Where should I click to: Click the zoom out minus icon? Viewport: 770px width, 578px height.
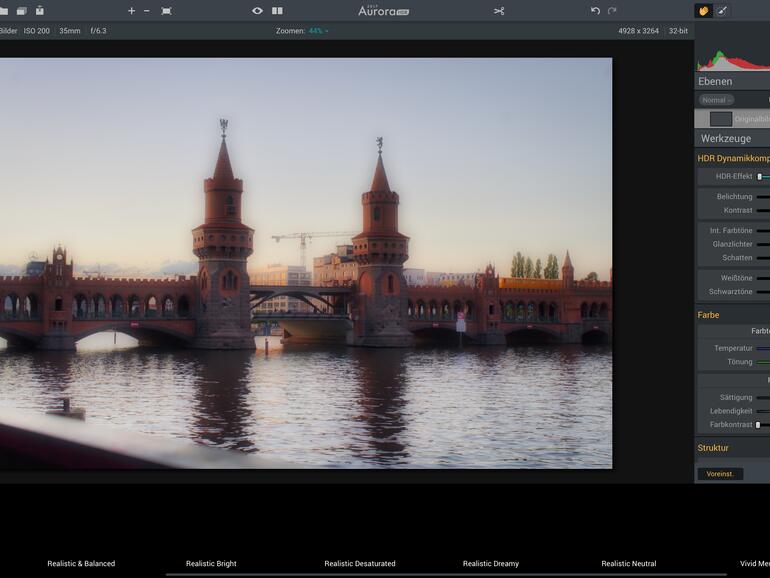coord(147,11)
